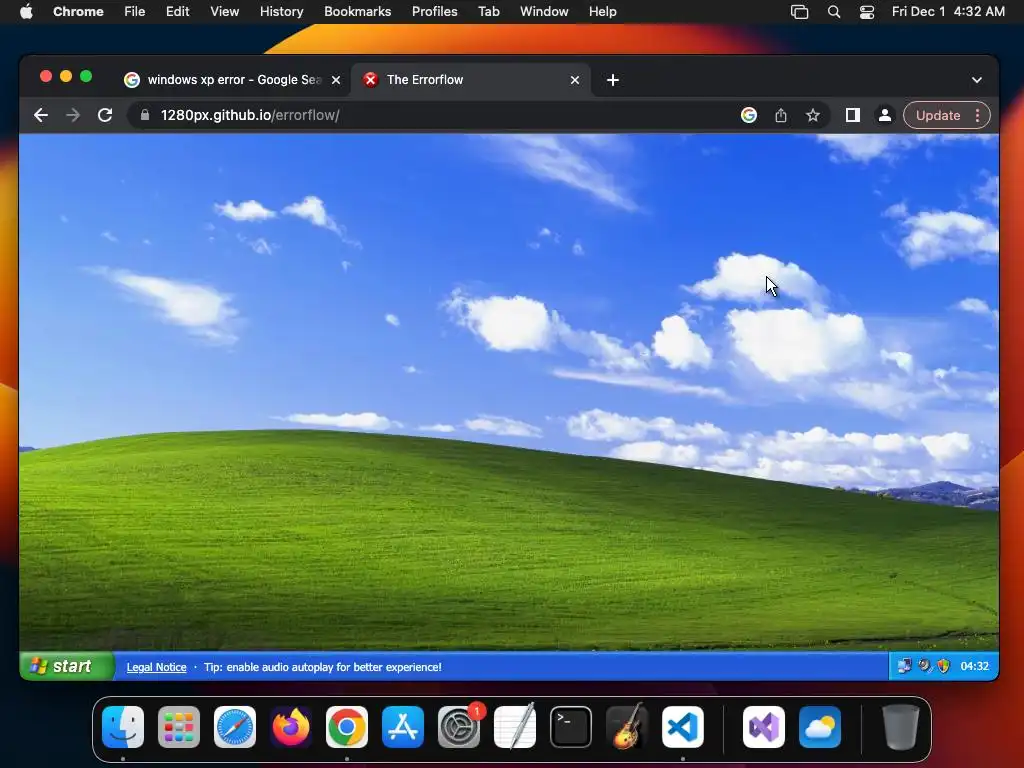Launch Terminal from the Dock

coord(571,727)
